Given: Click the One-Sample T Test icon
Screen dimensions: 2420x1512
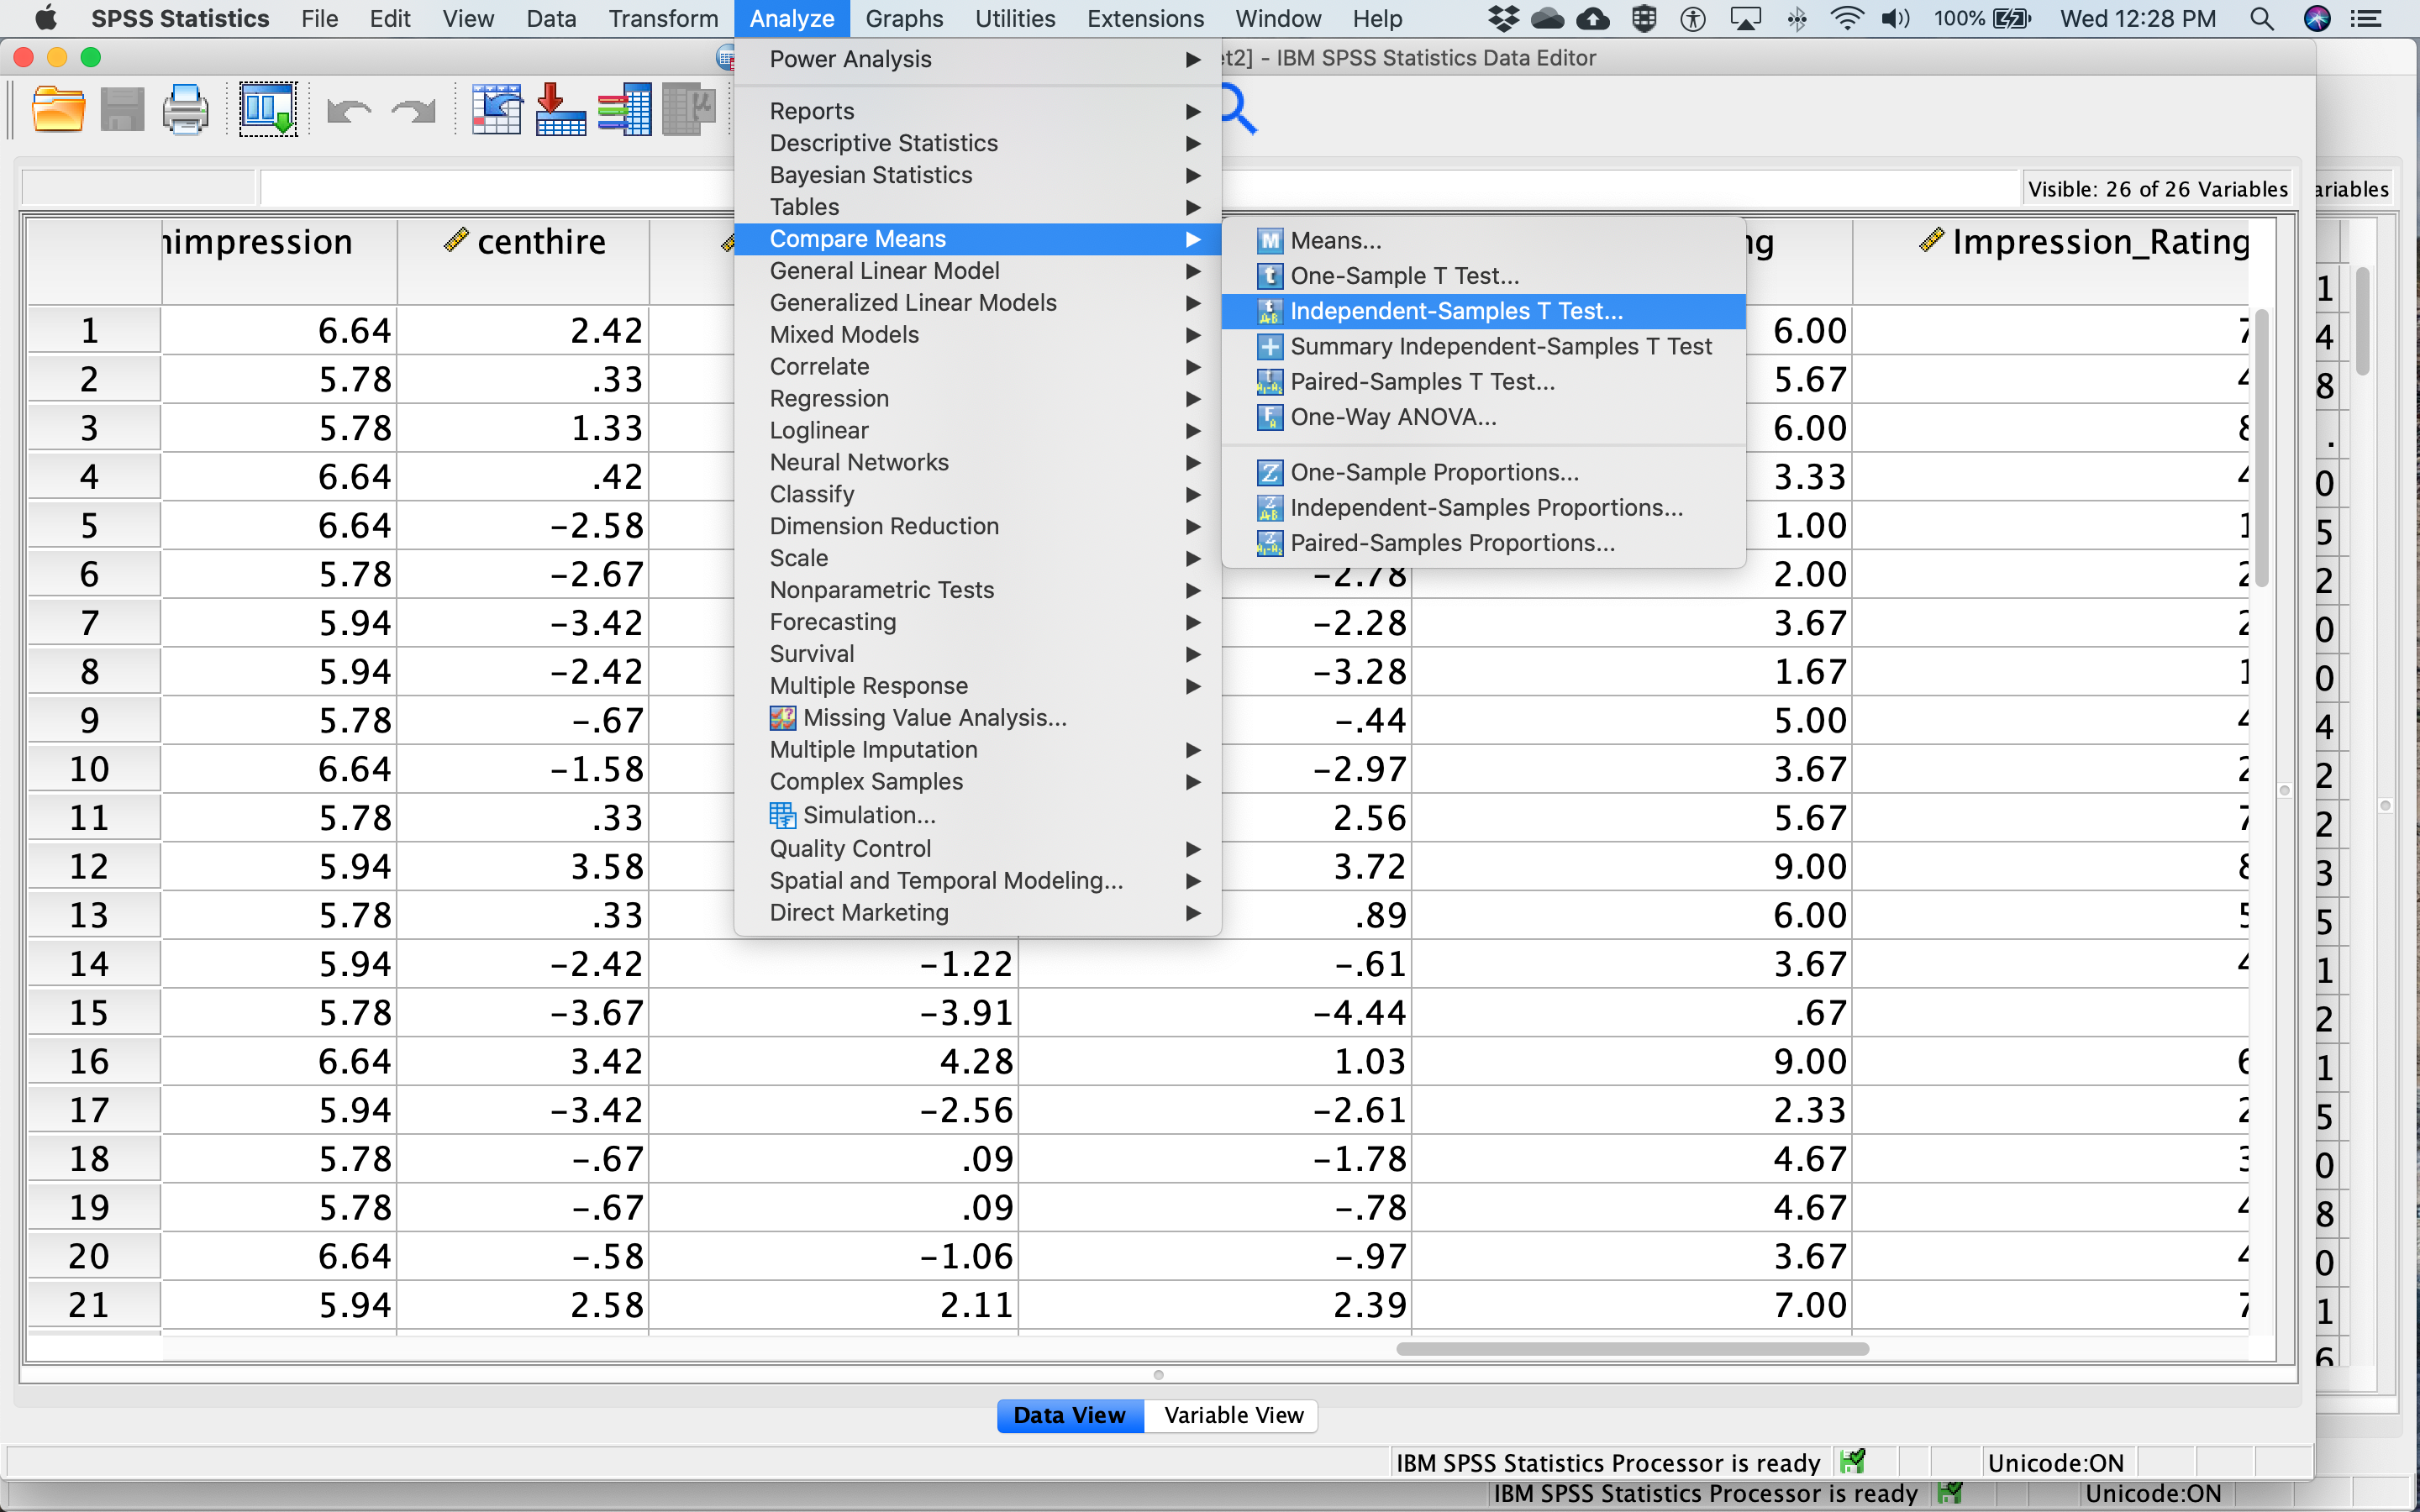Looking at the screenshot, I should (1270, 276).
